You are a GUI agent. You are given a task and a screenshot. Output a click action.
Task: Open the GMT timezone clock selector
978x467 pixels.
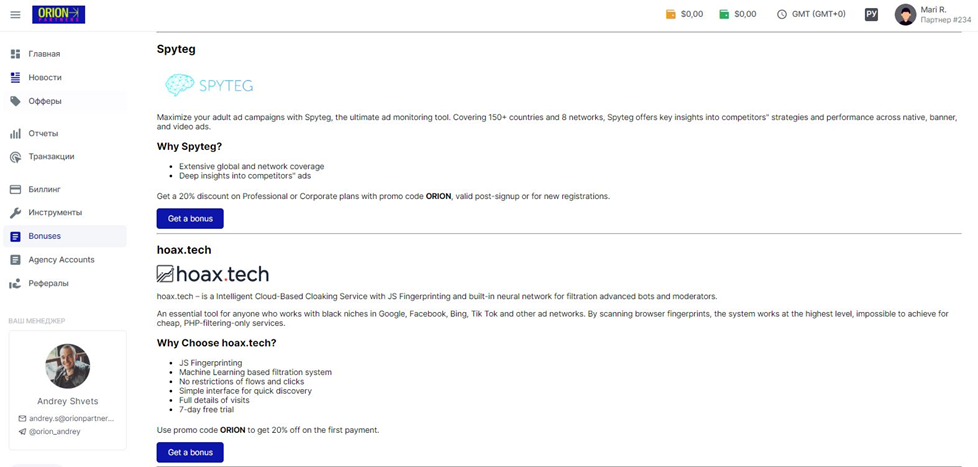[811, 14]
